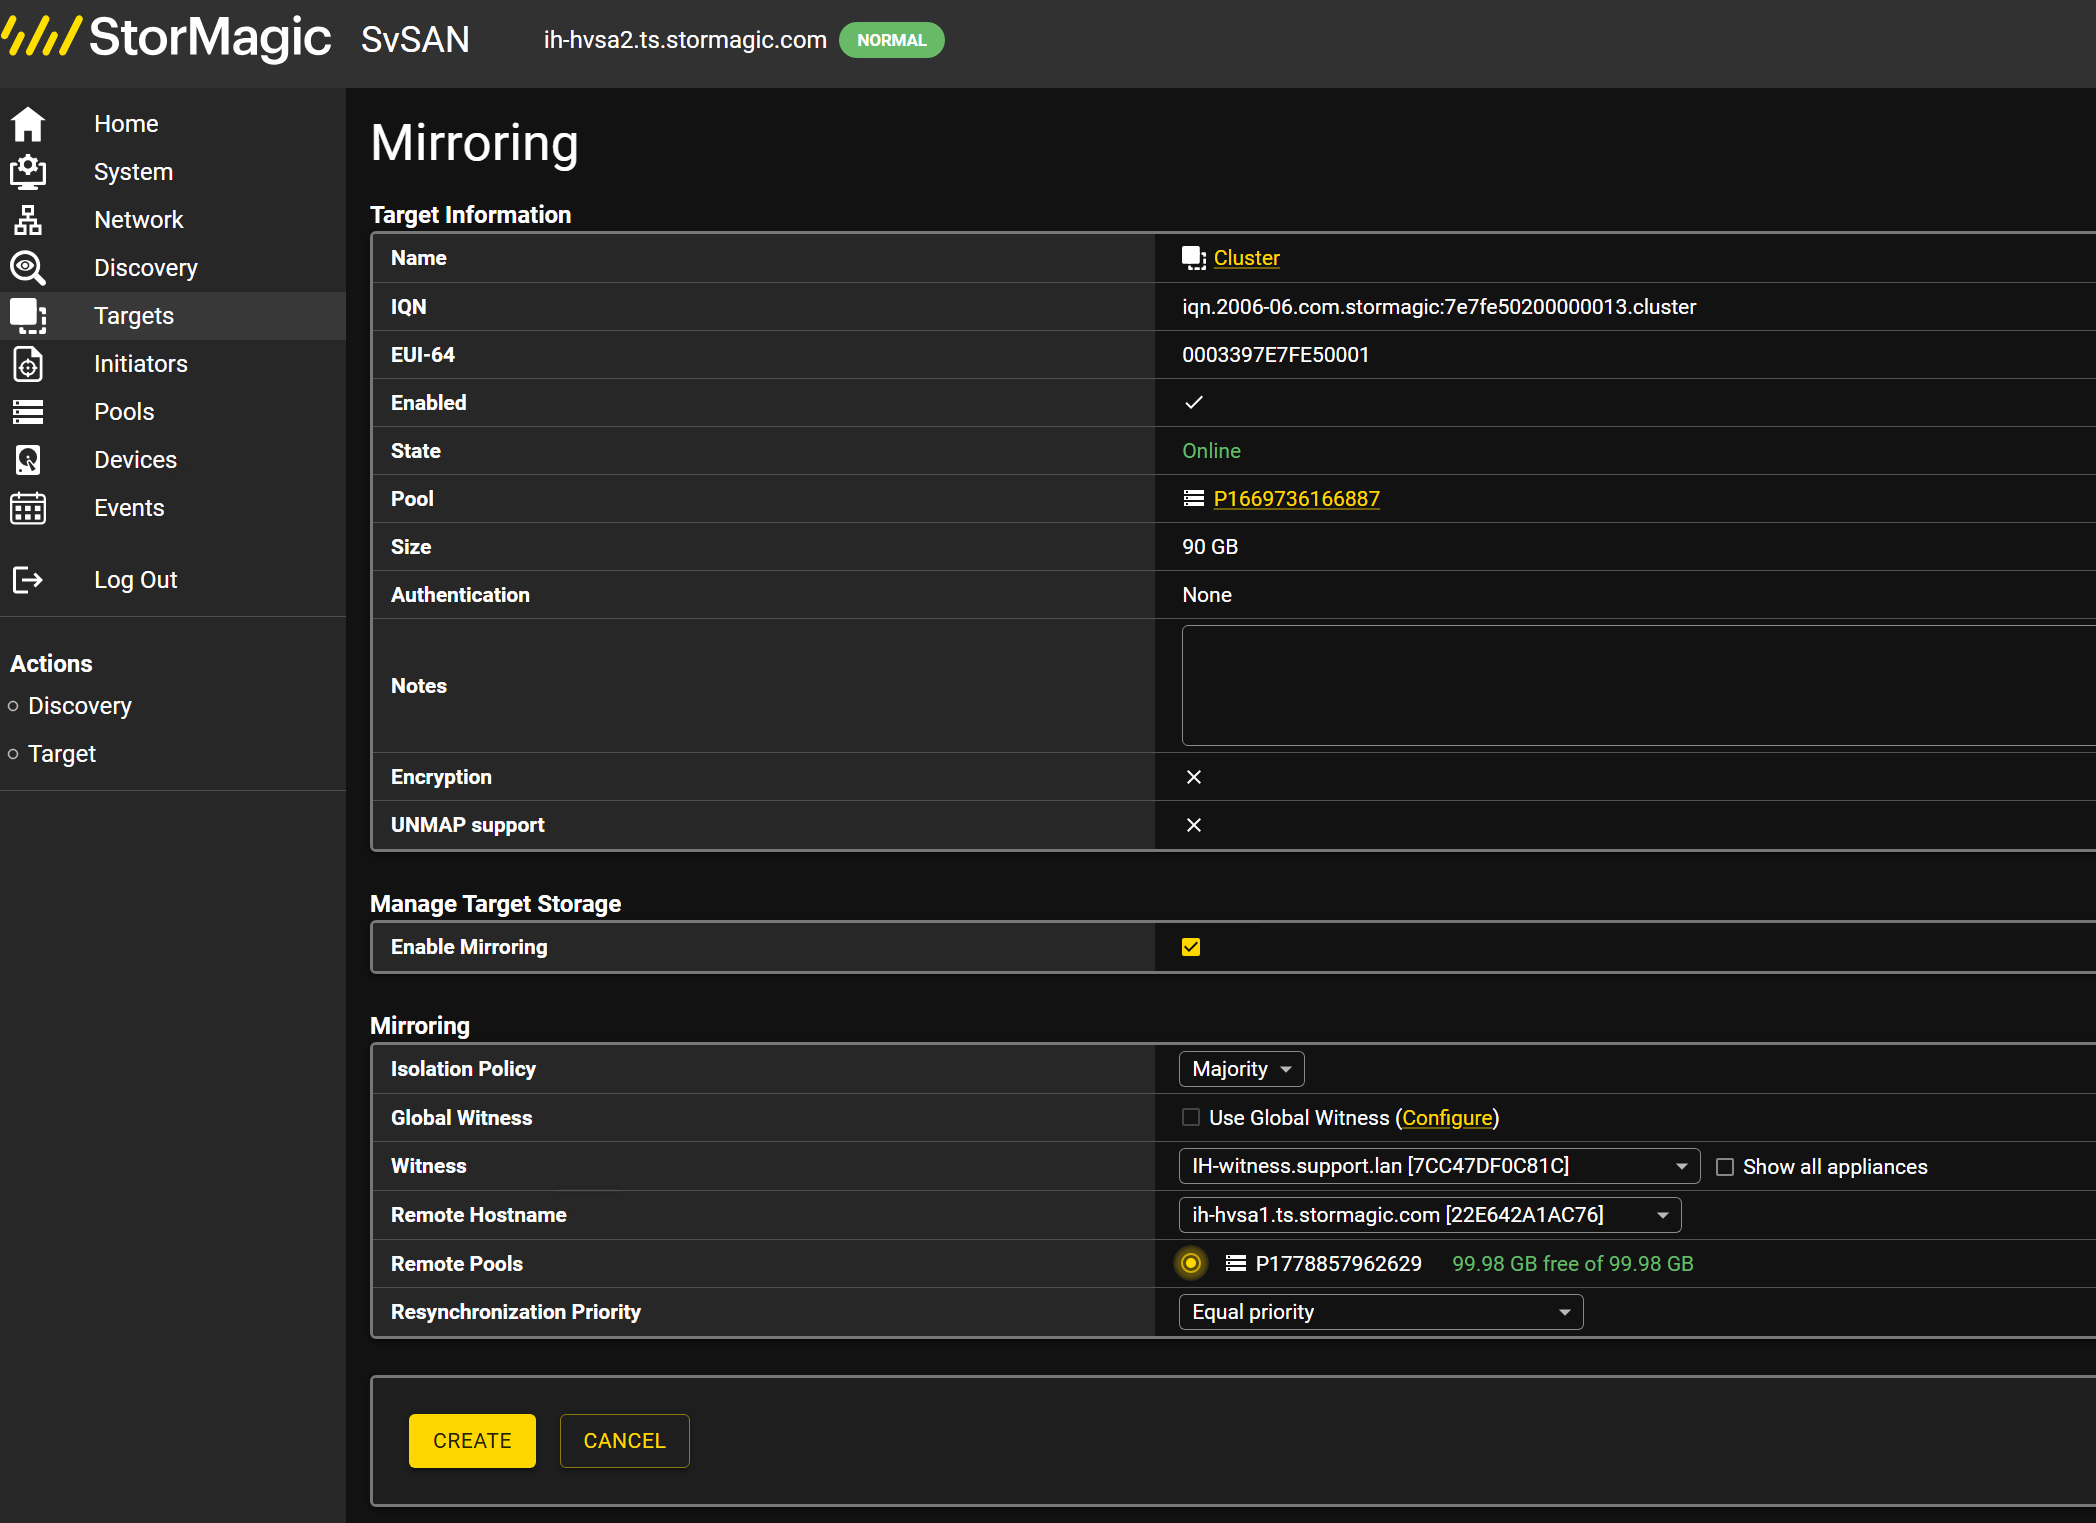This screenshot has height=1523, width=2096.
Task: Click the NORMAL status badge
Action: pos(892,40)
